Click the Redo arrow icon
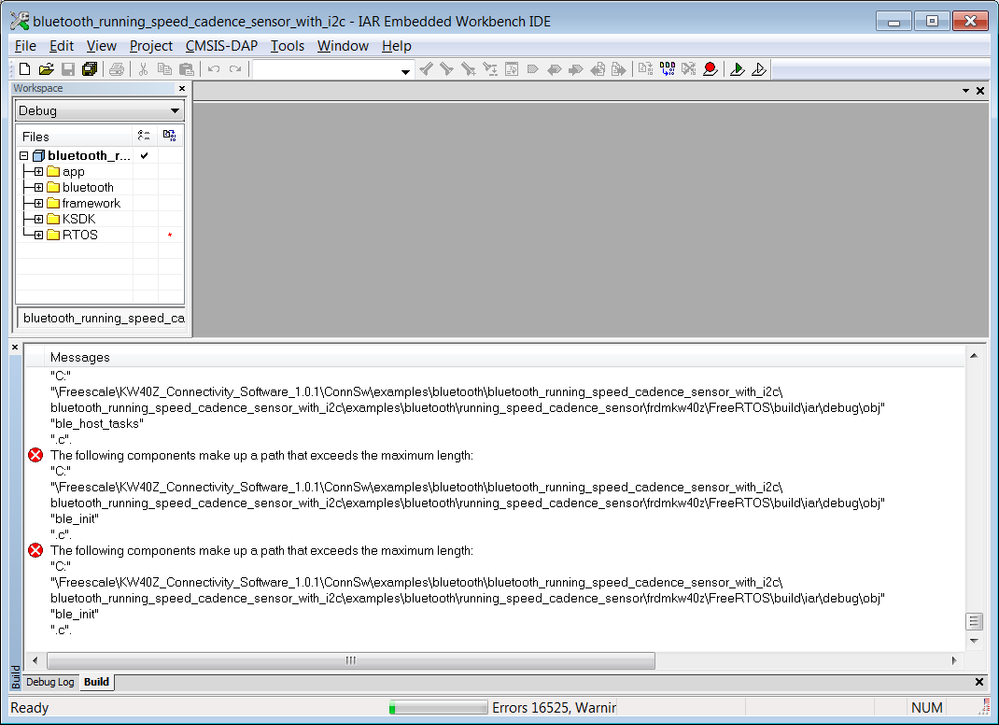This screenshot has width=999, height=725. point(235,69)
